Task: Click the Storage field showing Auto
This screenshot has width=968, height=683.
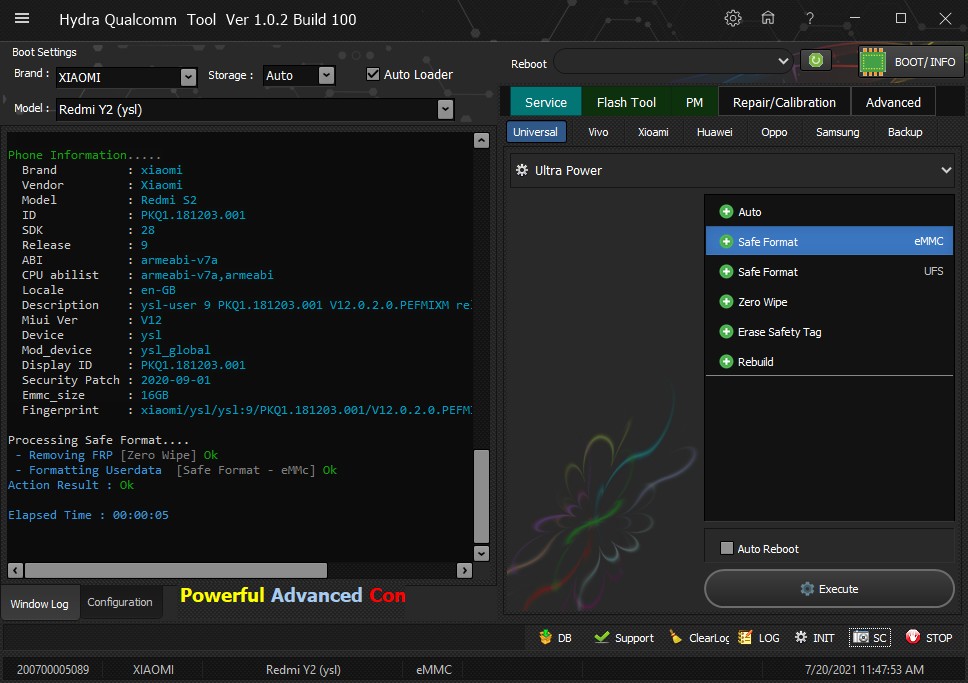Action: click(x=299, y=75)
